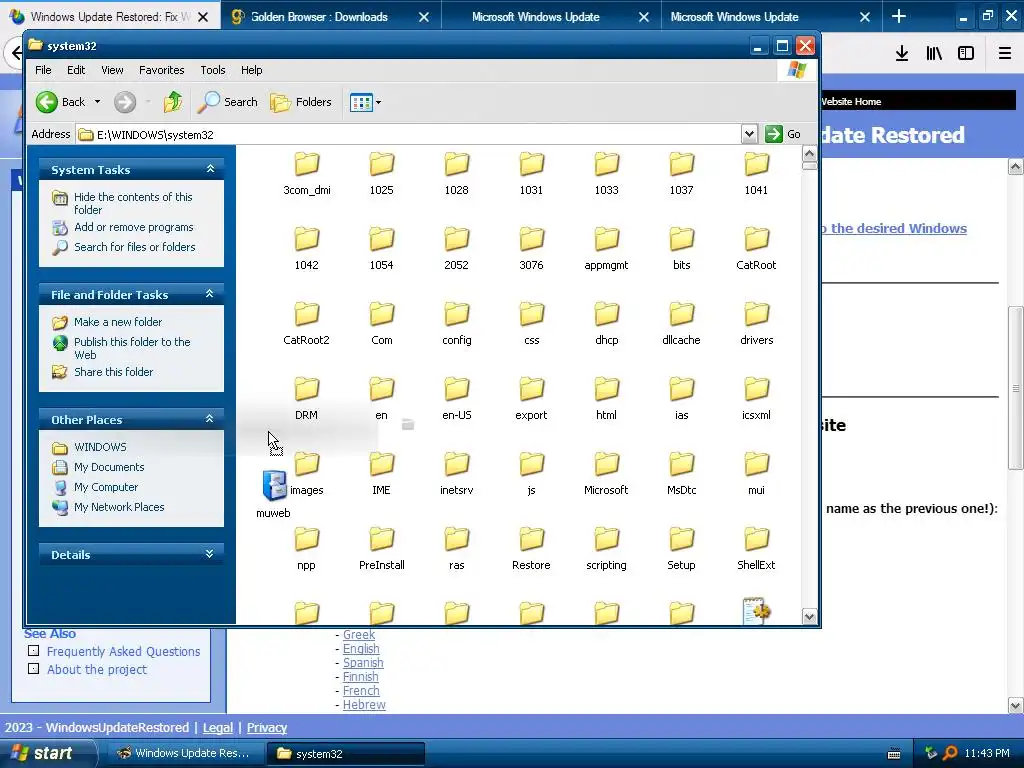Open Frequently Asked Questions link
Image resolution: width=1024 pixels, height=768 pixels.
coord(123,651)
